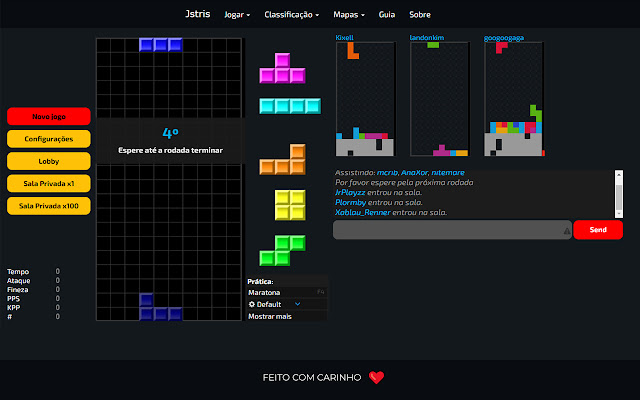This screenshot has height=400, width=640.
Task: Open Plormby profile in chat
Action: click(351, 202)
